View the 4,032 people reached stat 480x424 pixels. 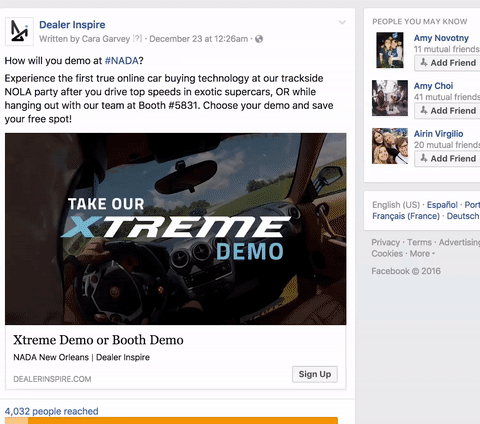pyautogui.click(x=52, y=411)
